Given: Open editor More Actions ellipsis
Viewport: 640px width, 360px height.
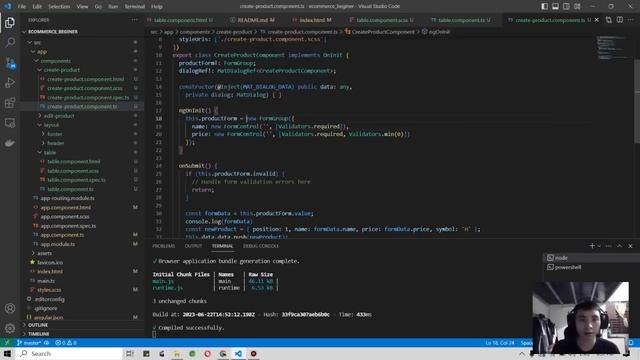Looking at the screenshot, I should (631, 20).
